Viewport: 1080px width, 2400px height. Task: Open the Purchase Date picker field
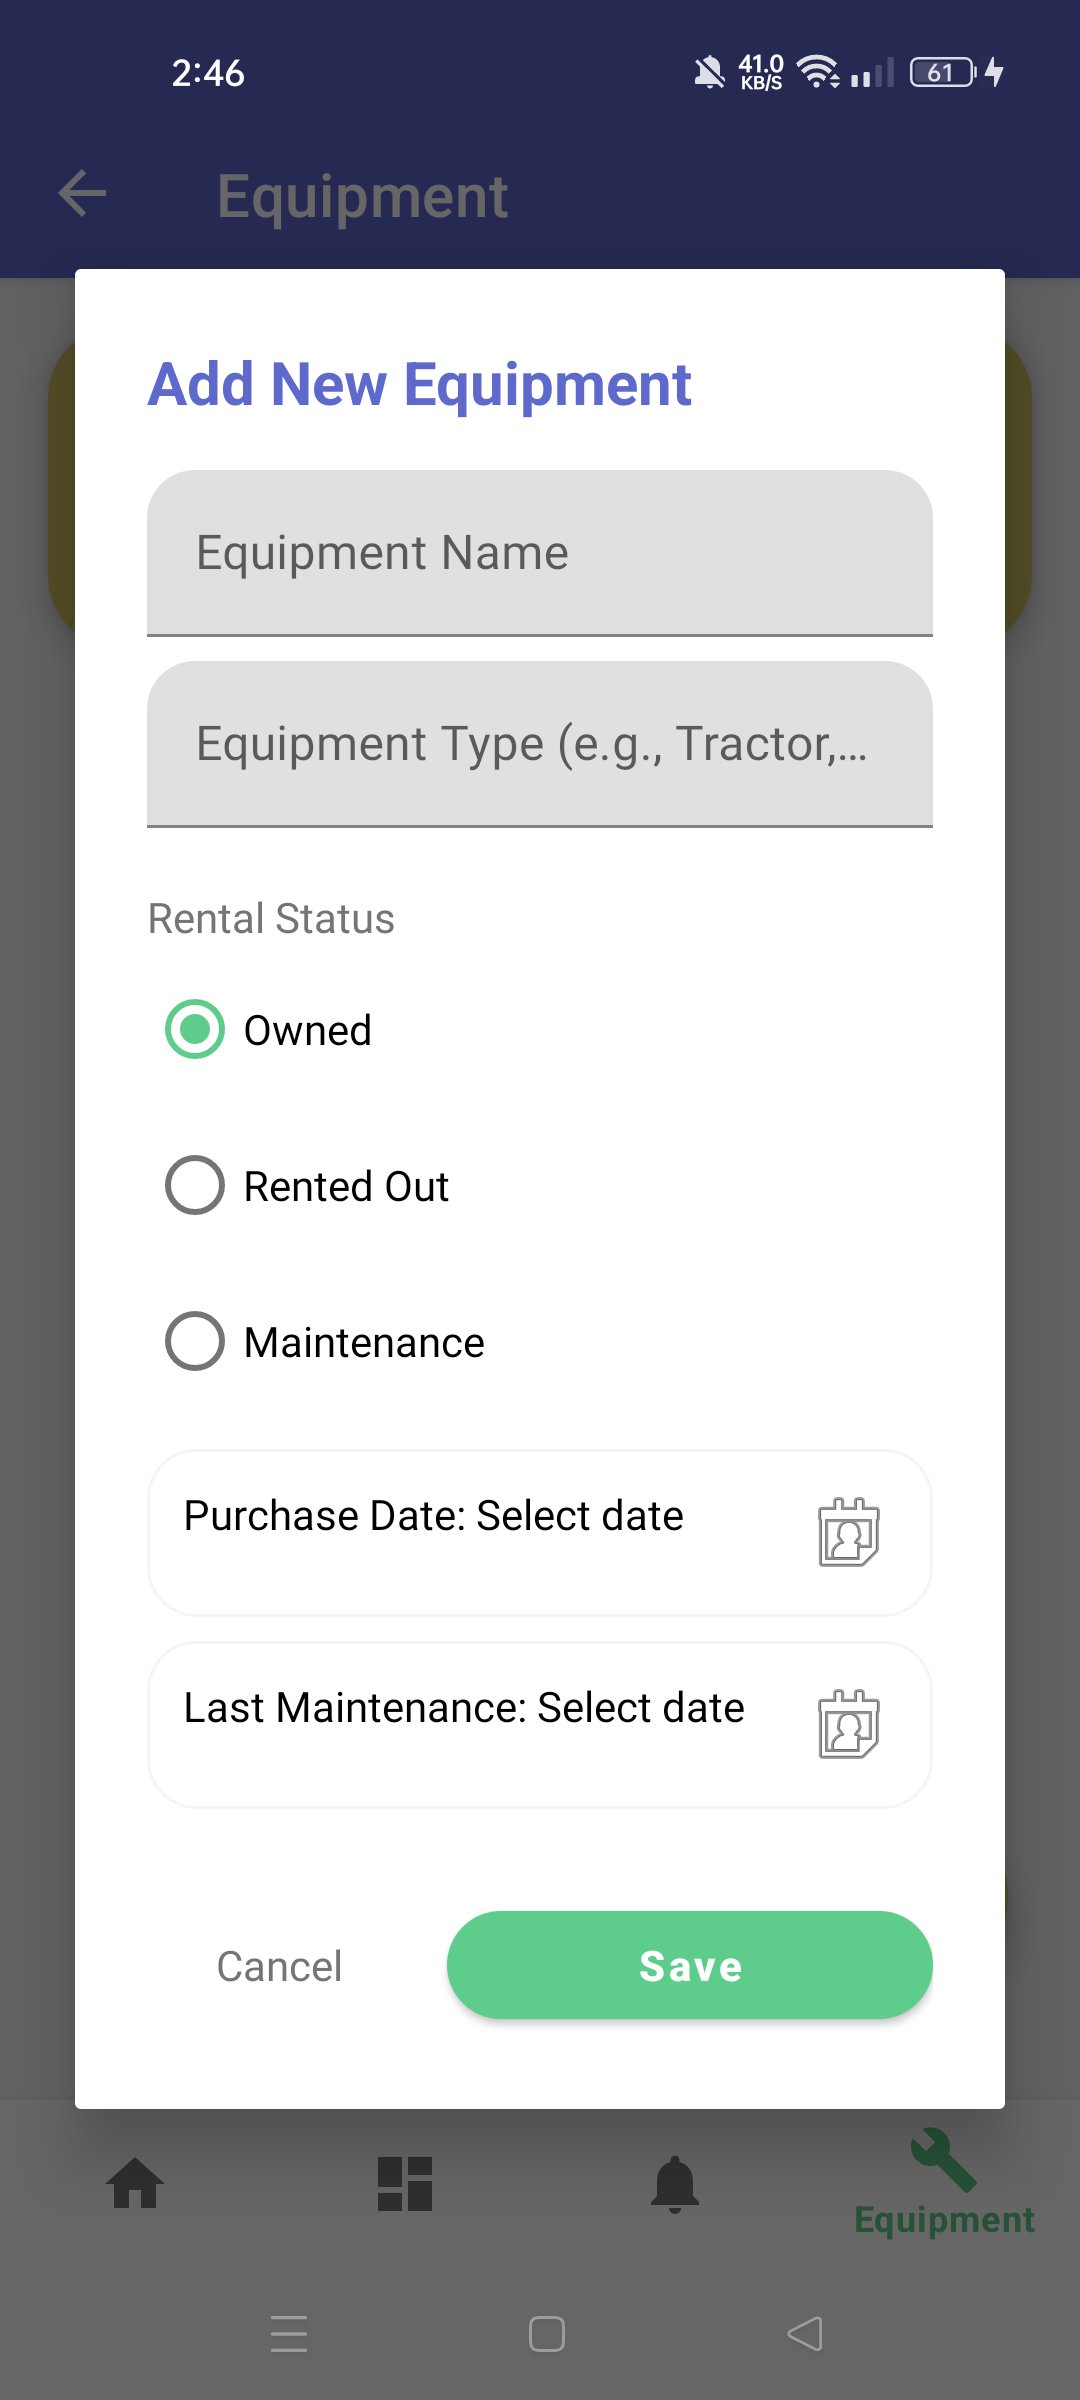click(x=480, y=1532)
